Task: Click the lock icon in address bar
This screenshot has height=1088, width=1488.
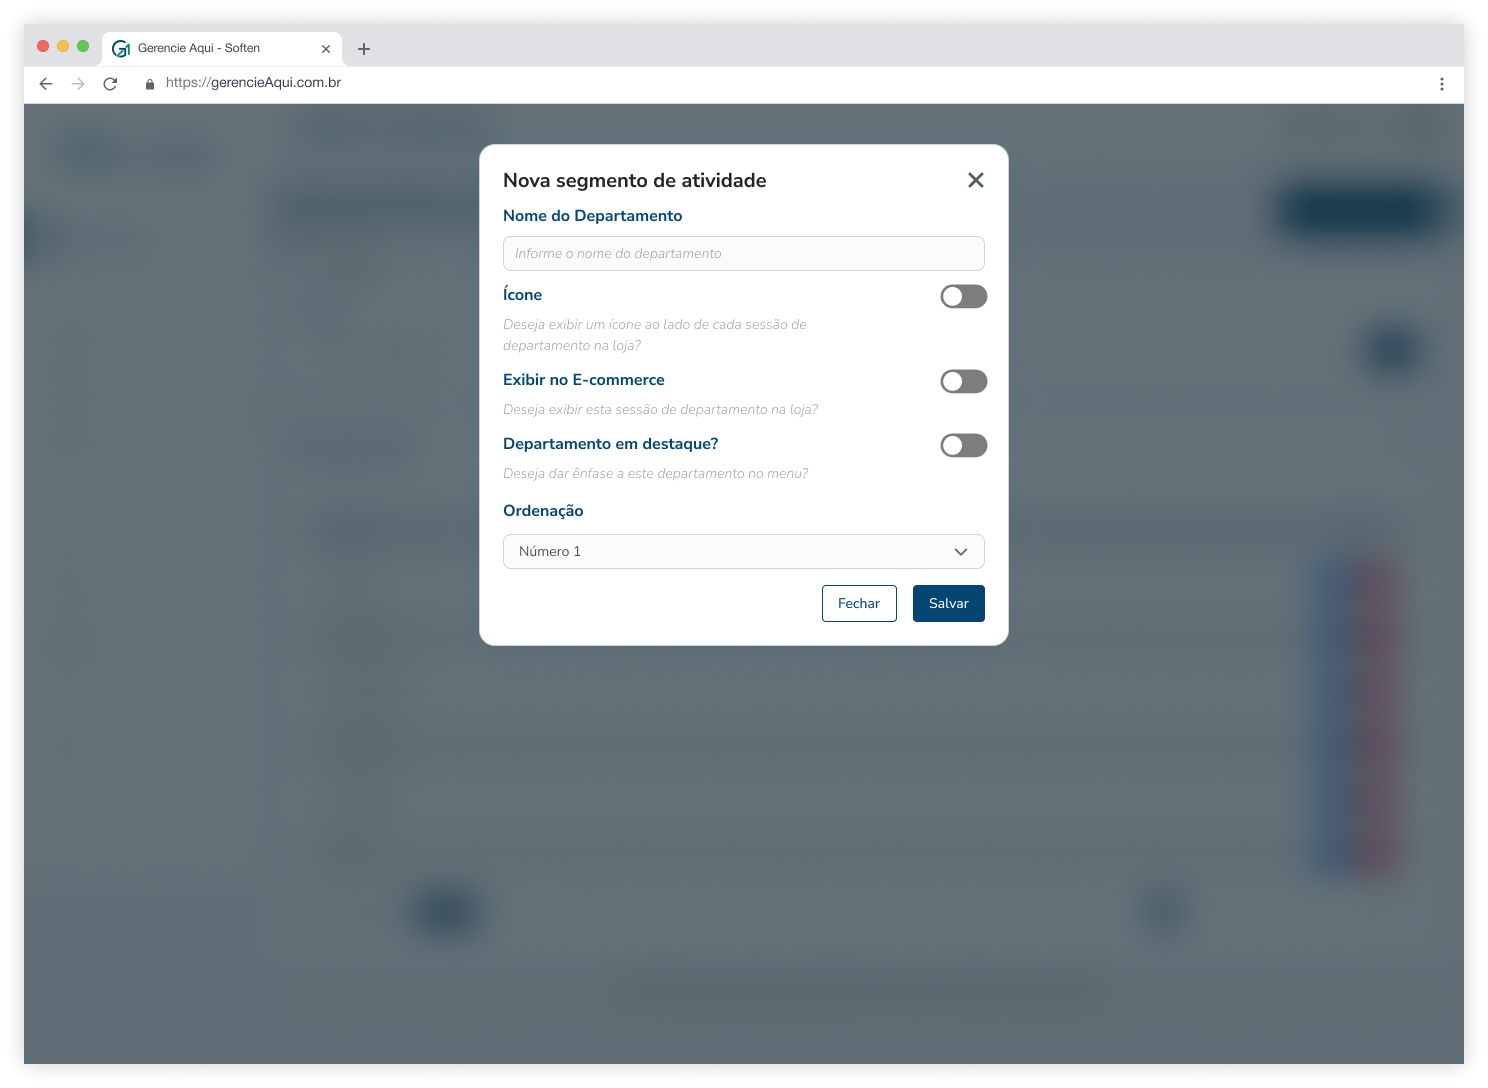Action: point(150,84)
